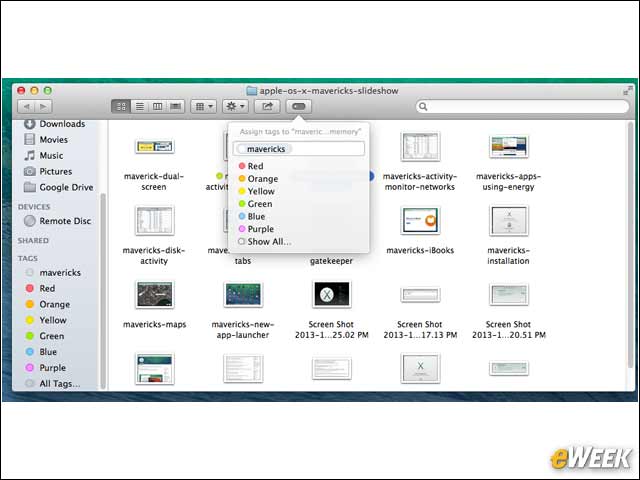Open Google Drive folder in sidebar
Screen dimensions: 640x480
(x=59, y=187)
